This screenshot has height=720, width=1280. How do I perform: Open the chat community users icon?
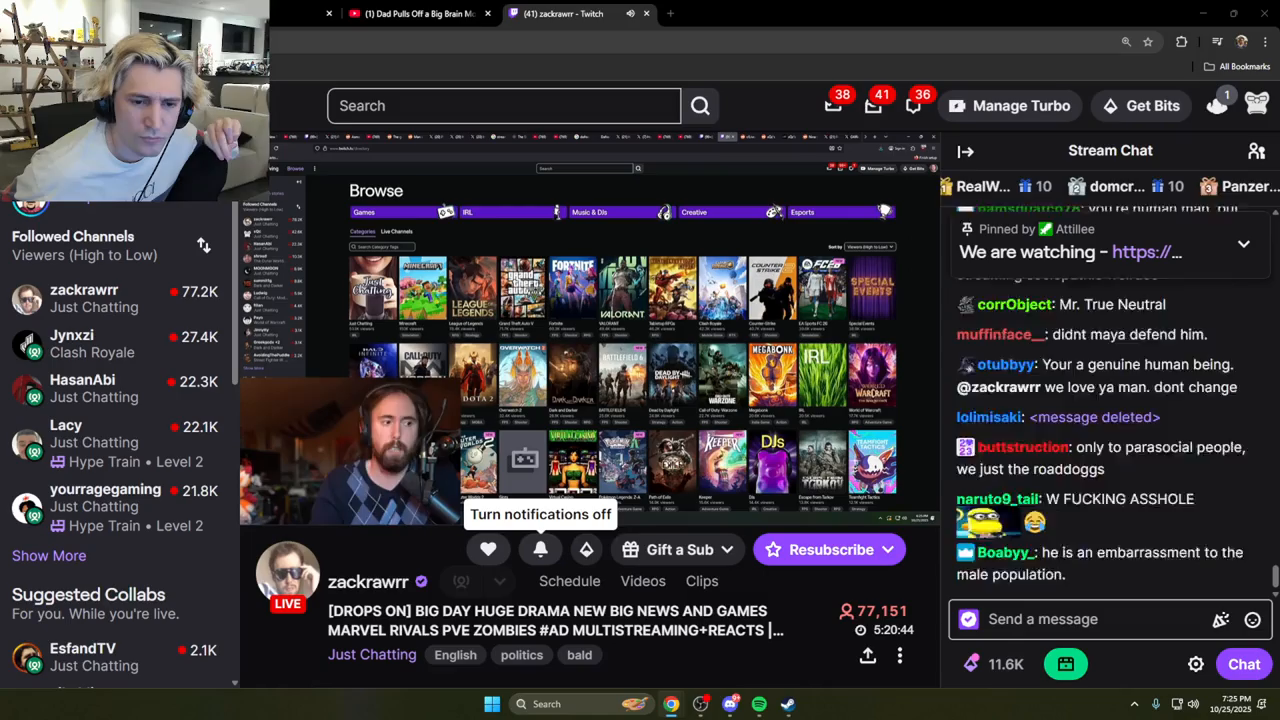1257,151
